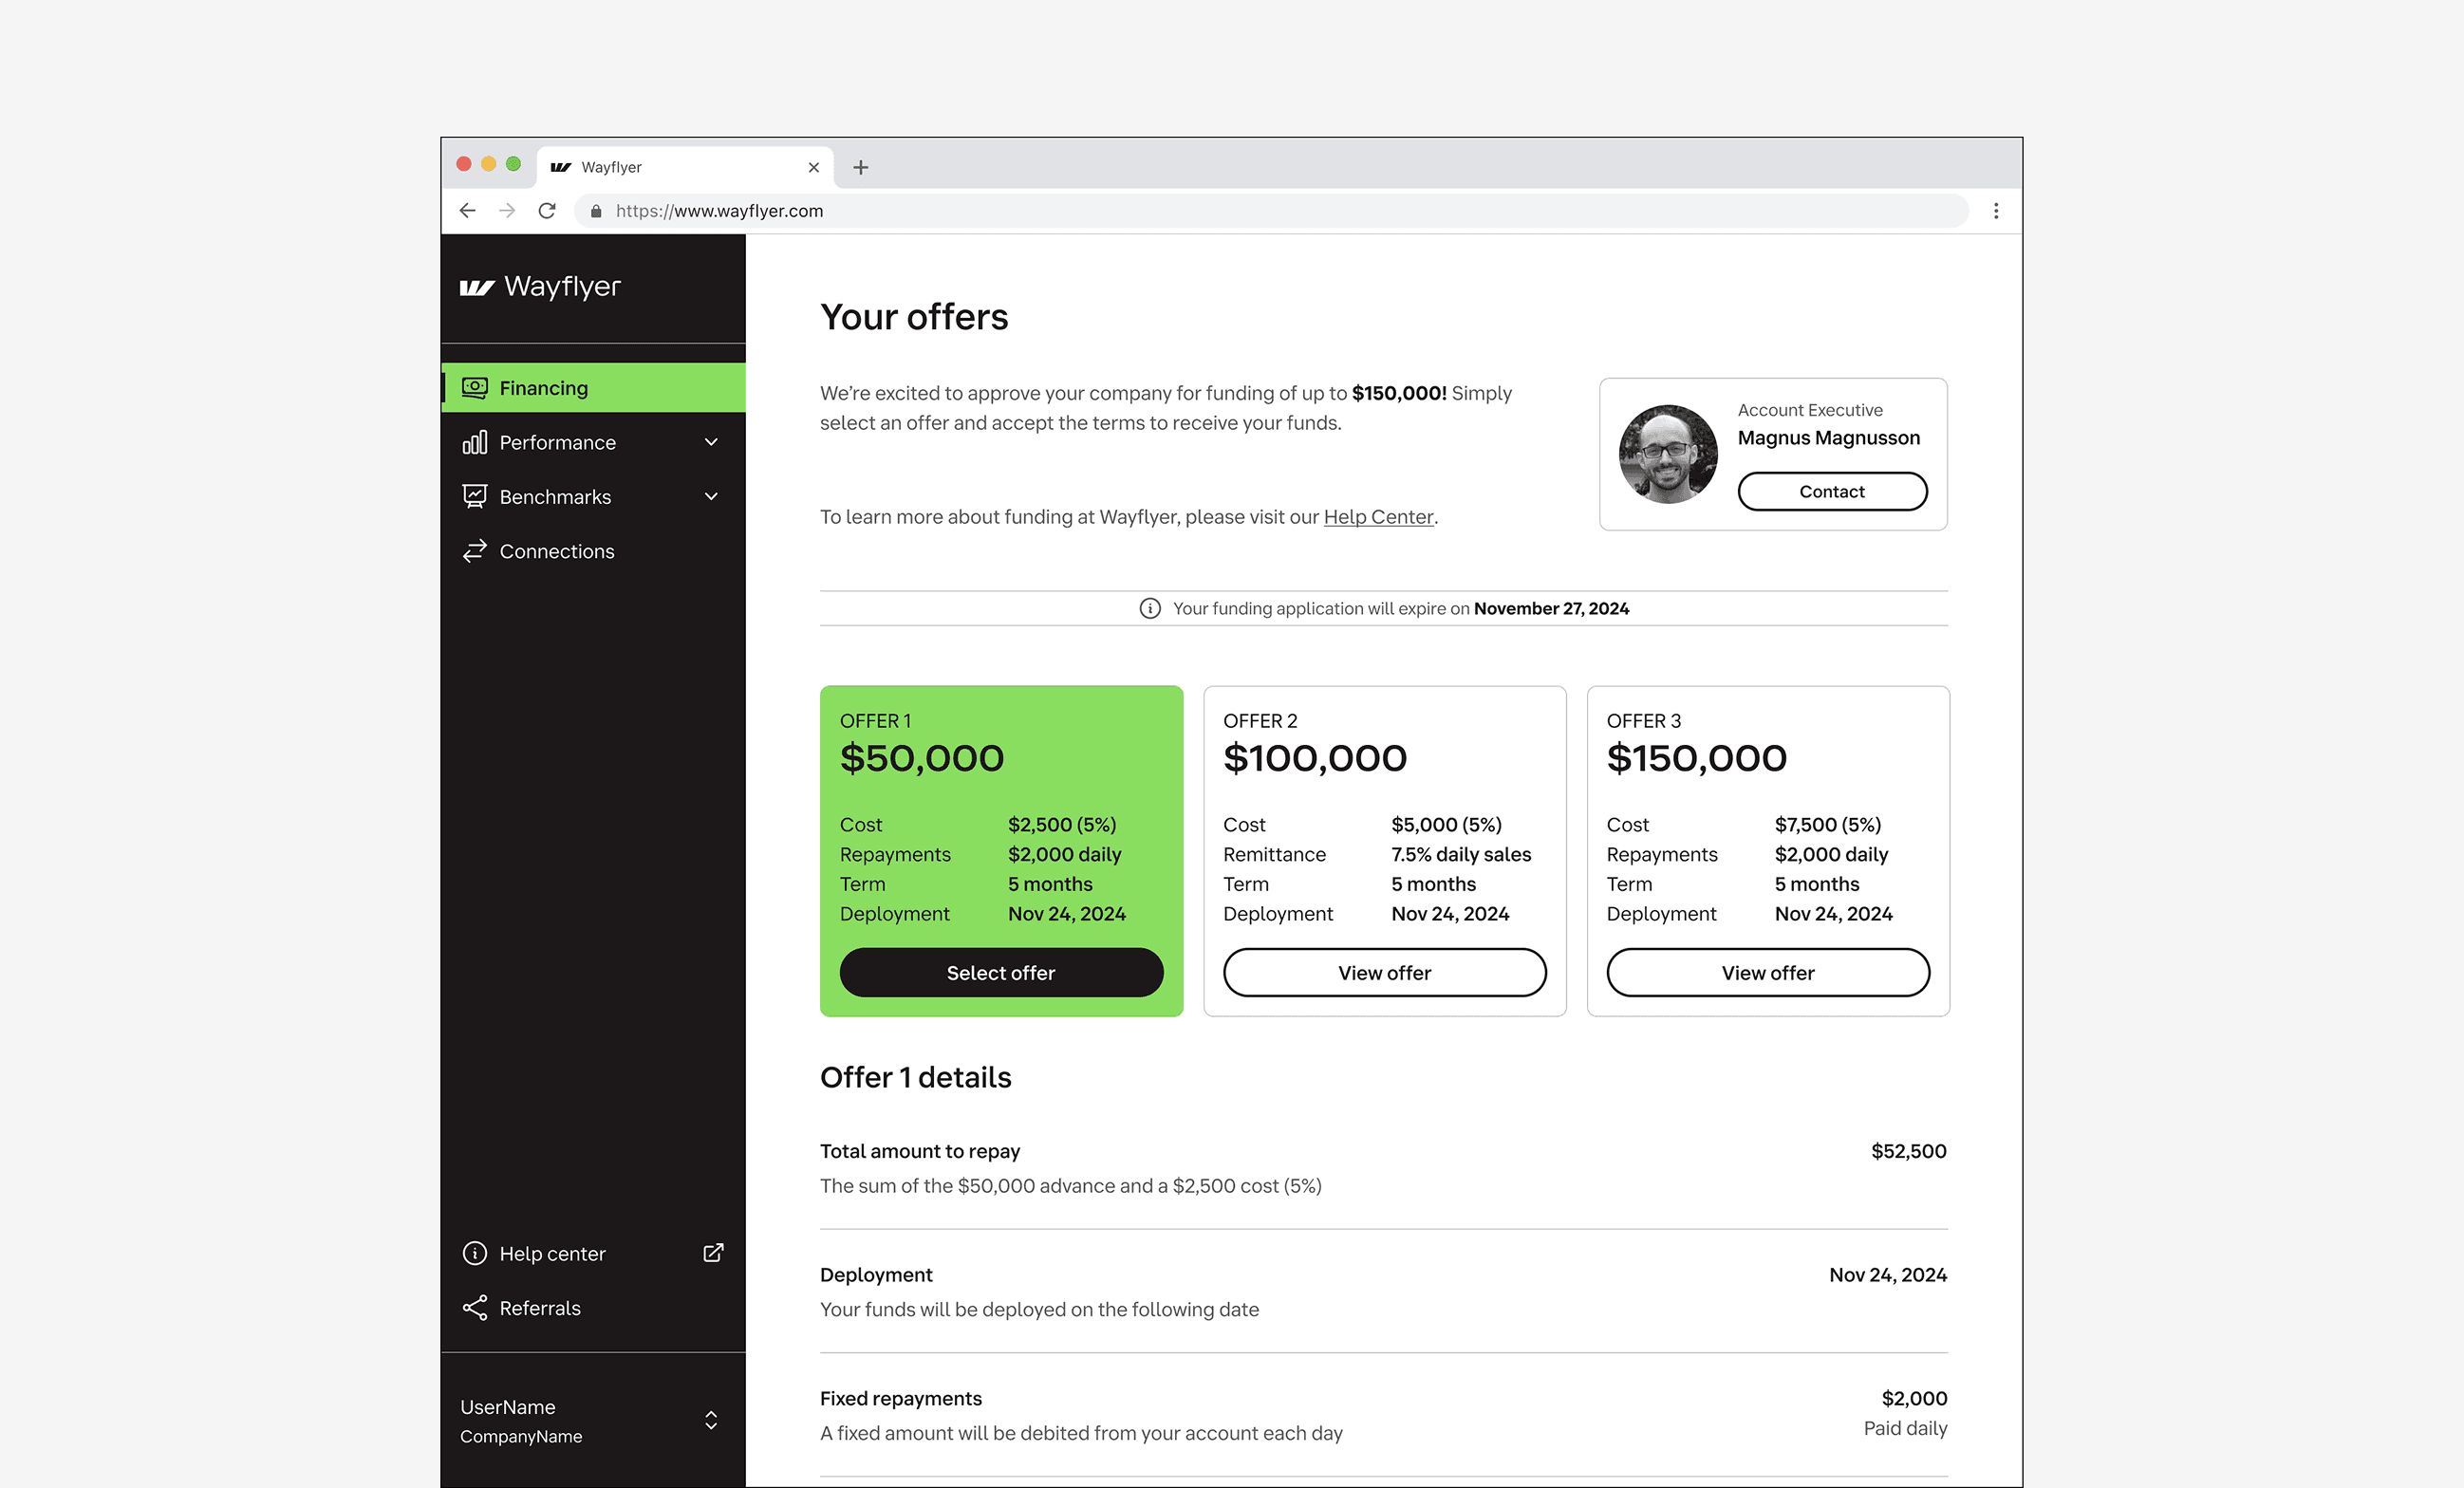Open the UserName account switcher
The width and height of the screenshot is (2464, 1488).
[711, 1420]
